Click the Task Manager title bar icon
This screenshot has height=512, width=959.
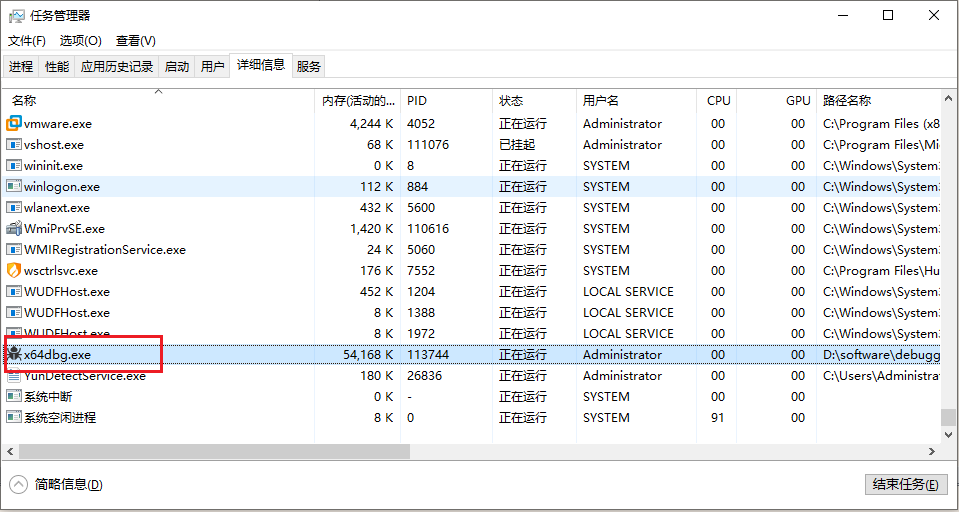(x=16, y=16)
